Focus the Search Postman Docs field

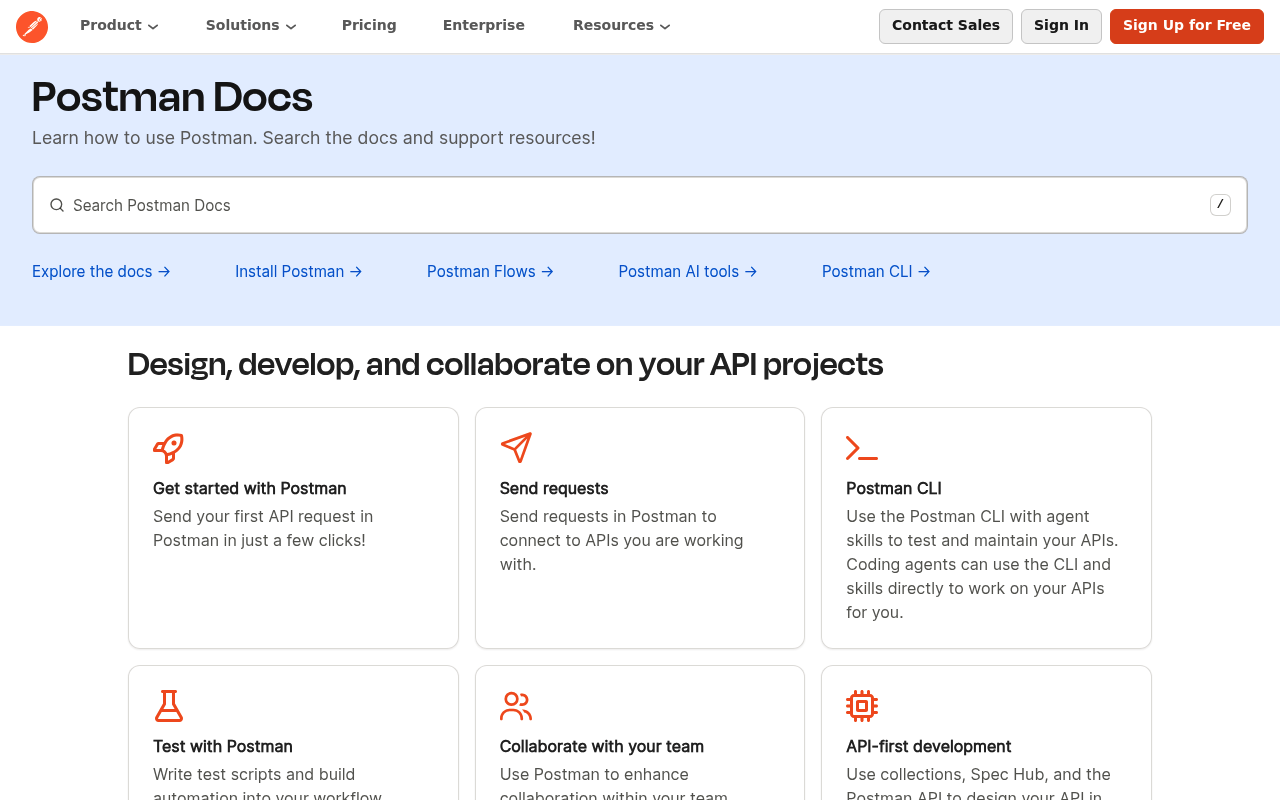[640, 205]
